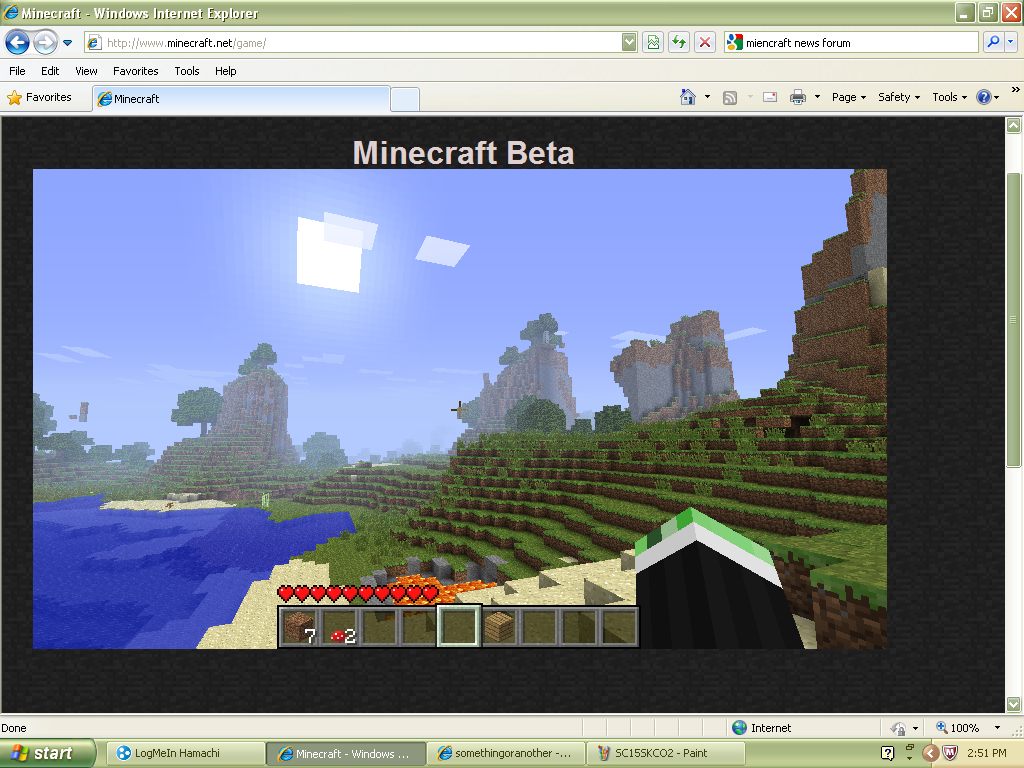Image resolution: width=1024 pixels, height=768 pixels.
Task: Stop loading with the red X icon
Action: [x=705, y=43]
